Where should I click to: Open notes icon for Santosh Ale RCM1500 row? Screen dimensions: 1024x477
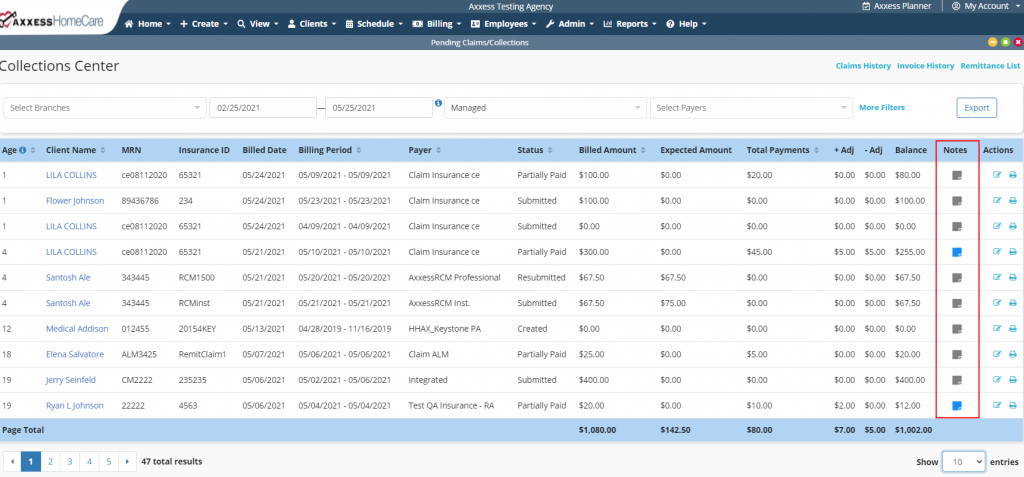957,278
